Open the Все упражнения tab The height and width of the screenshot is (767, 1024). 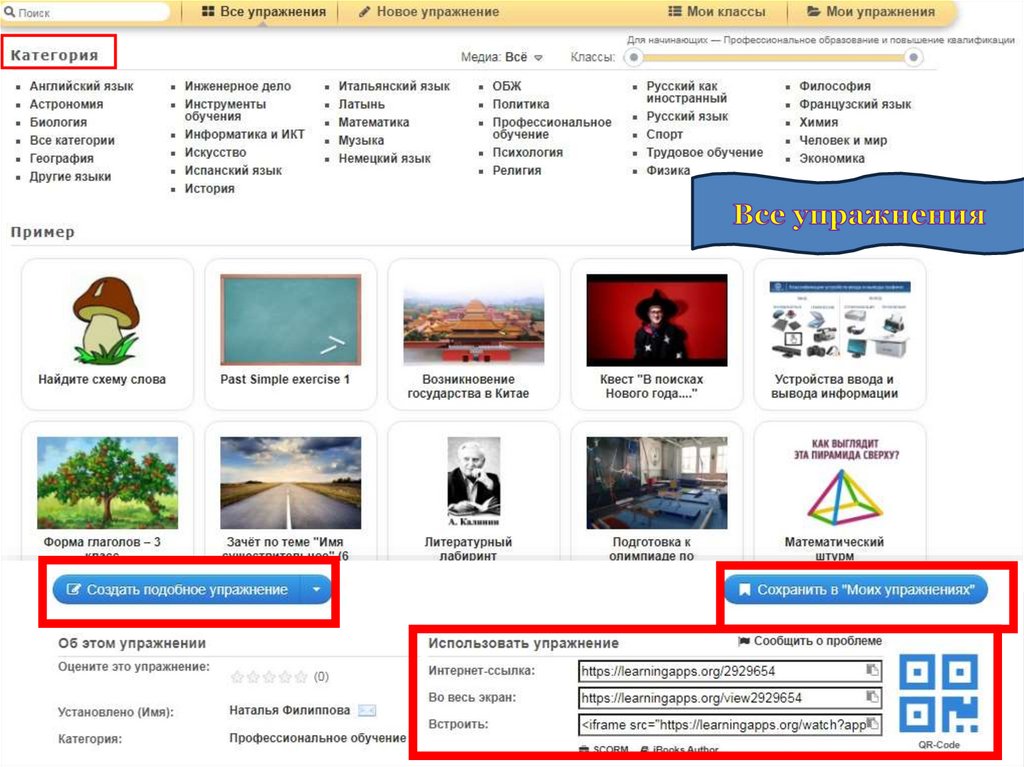(263, 12)
